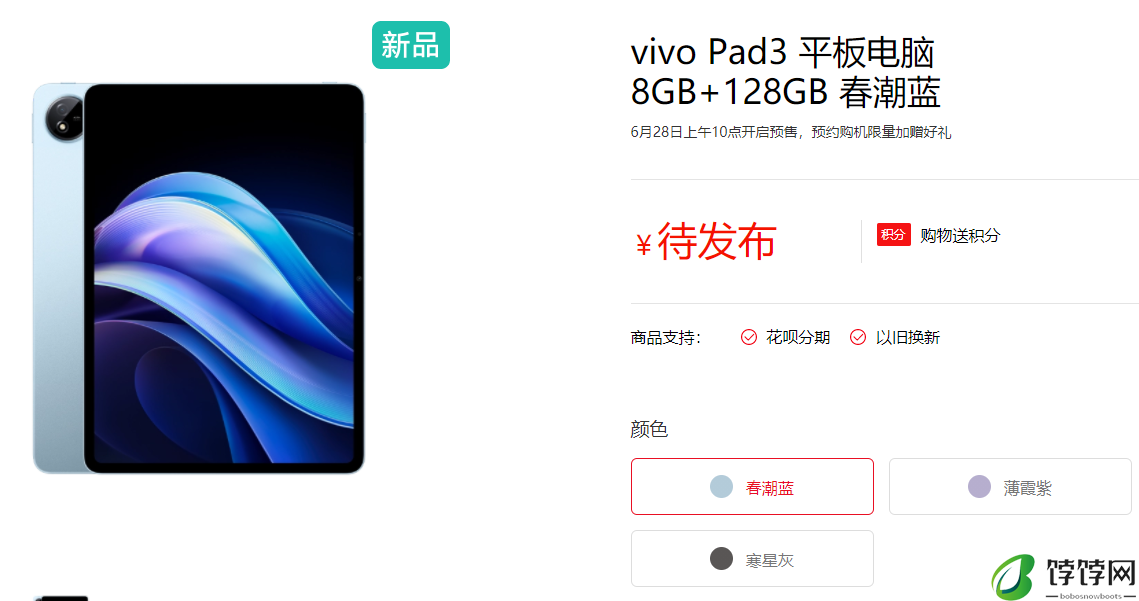Click the 花呗分期 check circle icon
The width and height of the screenshot is (1139, 601).
(748, 337)
